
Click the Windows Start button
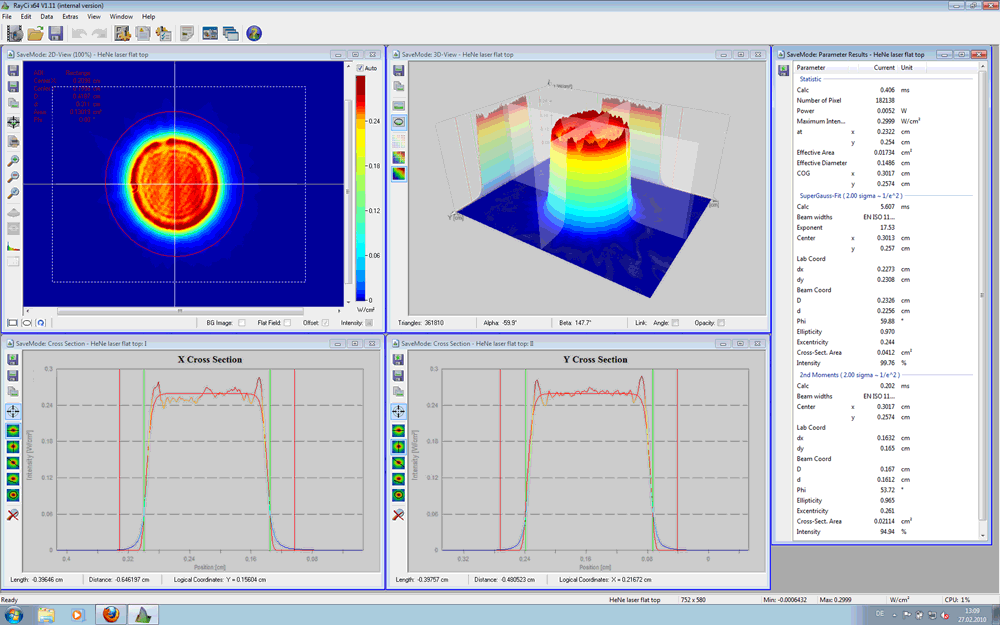coord(14,614)
